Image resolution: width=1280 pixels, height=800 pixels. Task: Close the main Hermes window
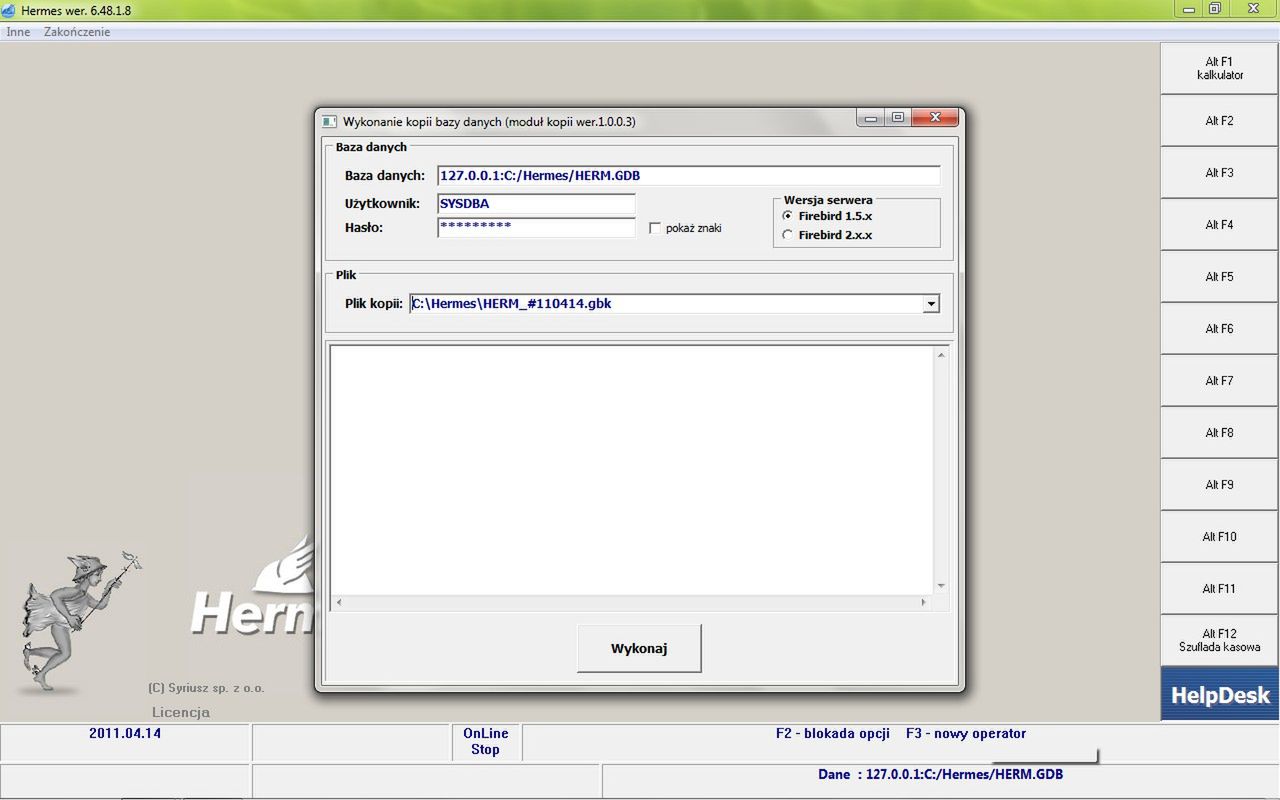(1253, 9)
